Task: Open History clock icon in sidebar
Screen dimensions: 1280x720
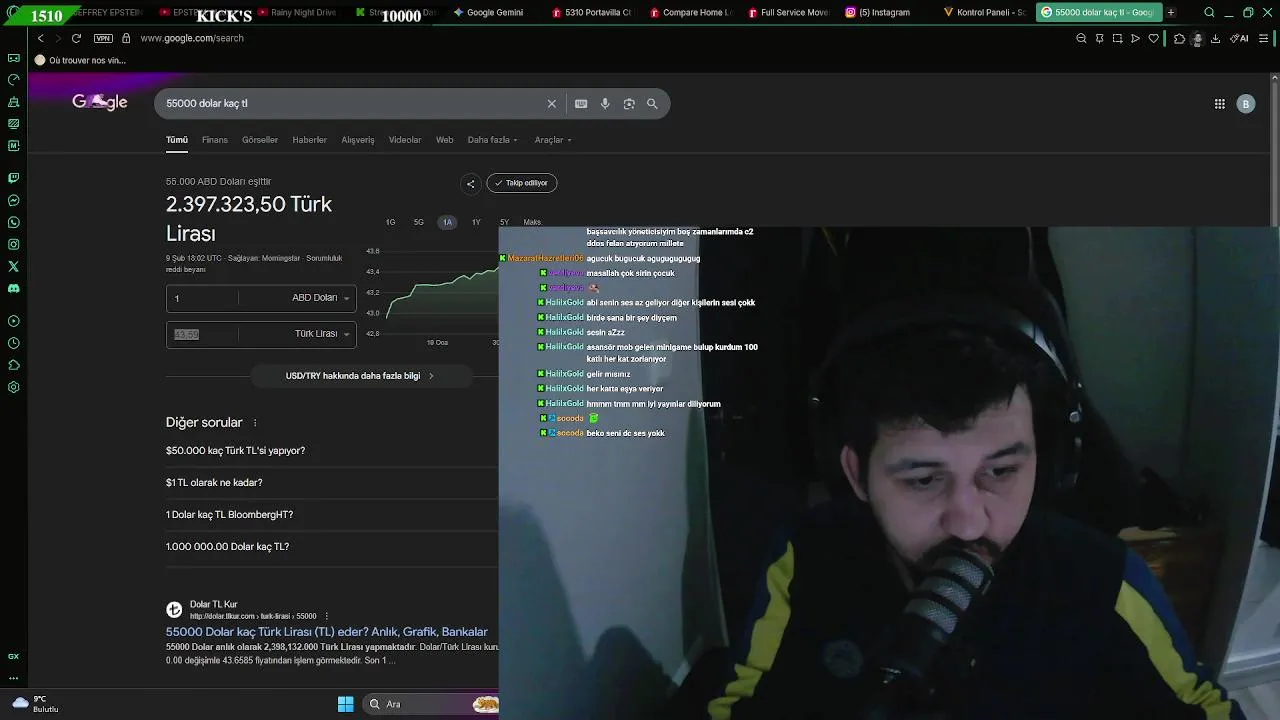Action: (x=13, y=343)
